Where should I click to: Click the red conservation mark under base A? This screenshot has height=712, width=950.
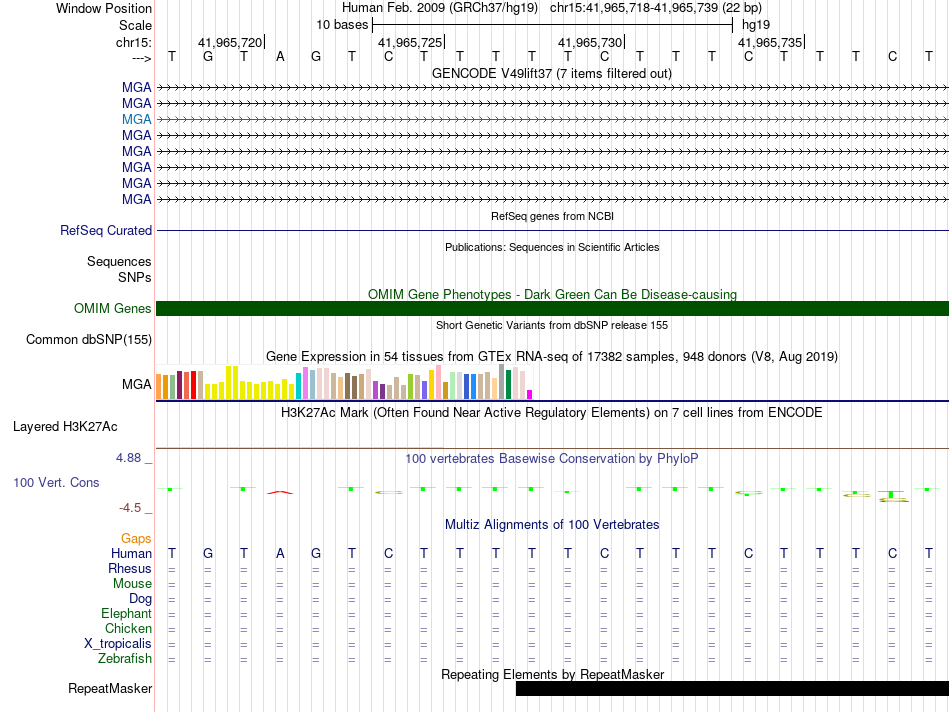(280, 492)
